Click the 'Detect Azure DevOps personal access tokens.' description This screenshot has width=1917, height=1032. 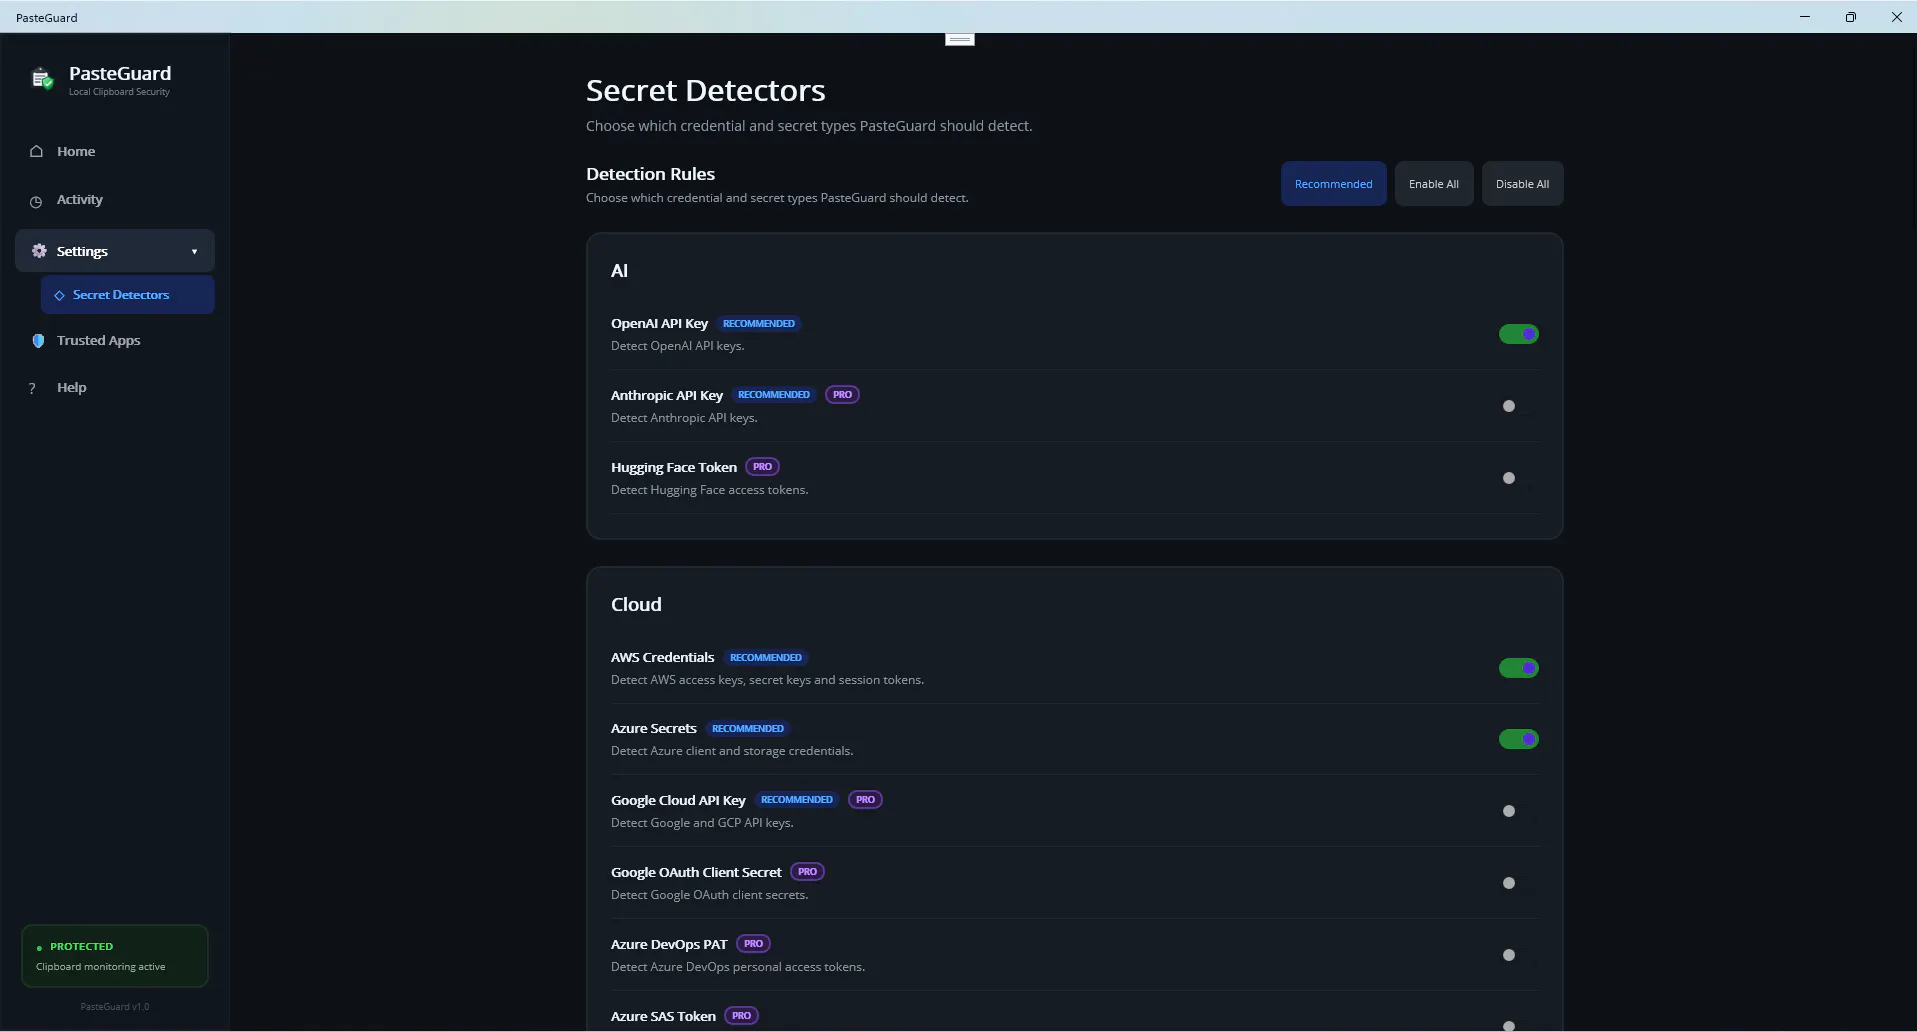(738, 967)
